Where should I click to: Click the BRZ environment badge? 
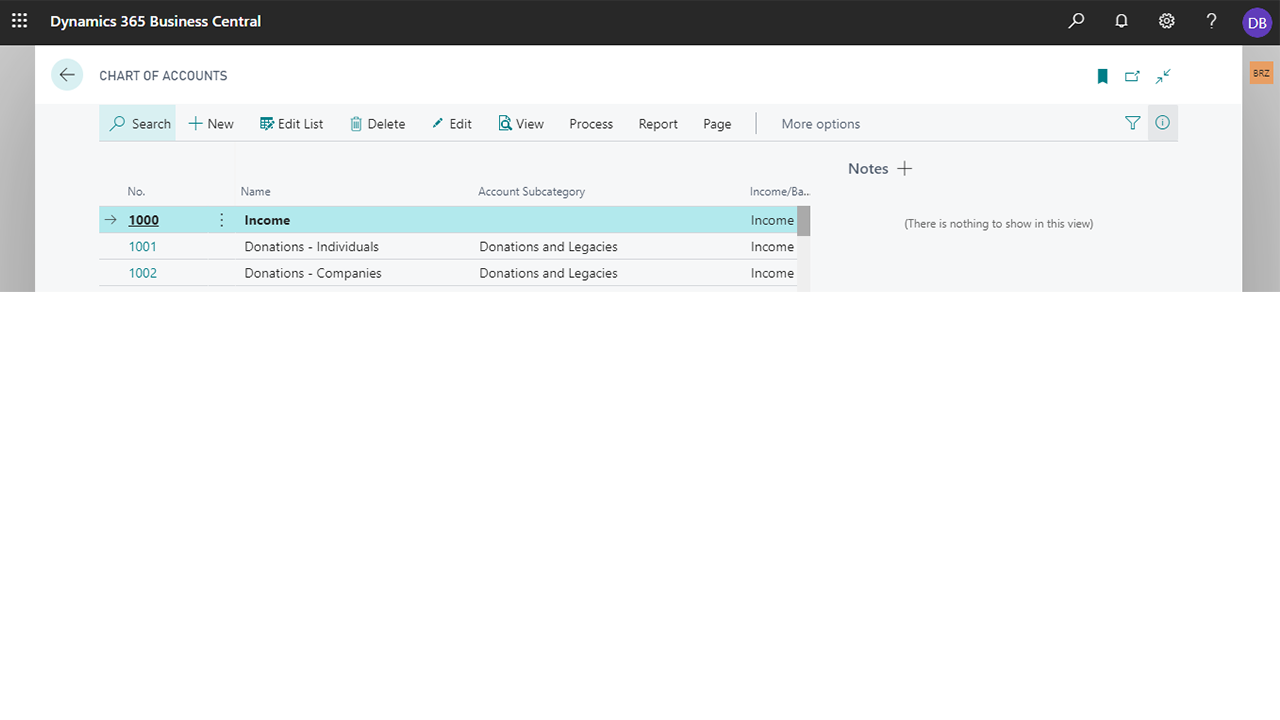click(x=1261, y=73)
